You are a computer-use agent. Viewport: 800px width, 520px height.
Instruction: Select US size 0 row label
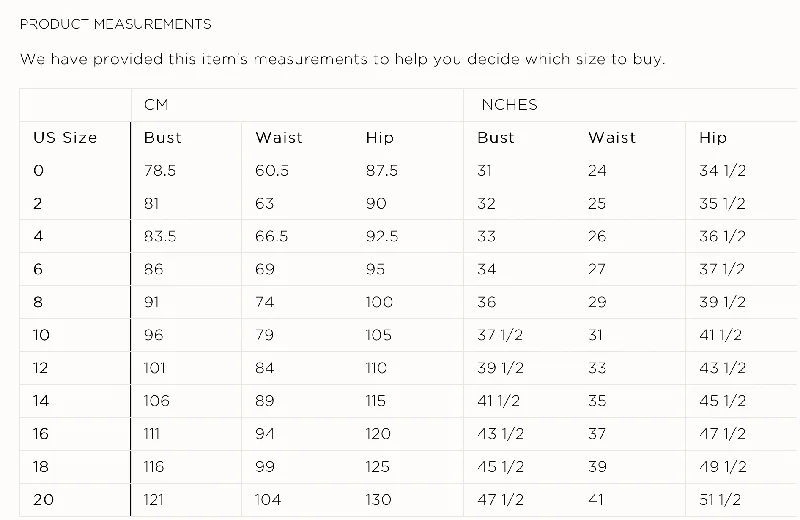(38, 170)
